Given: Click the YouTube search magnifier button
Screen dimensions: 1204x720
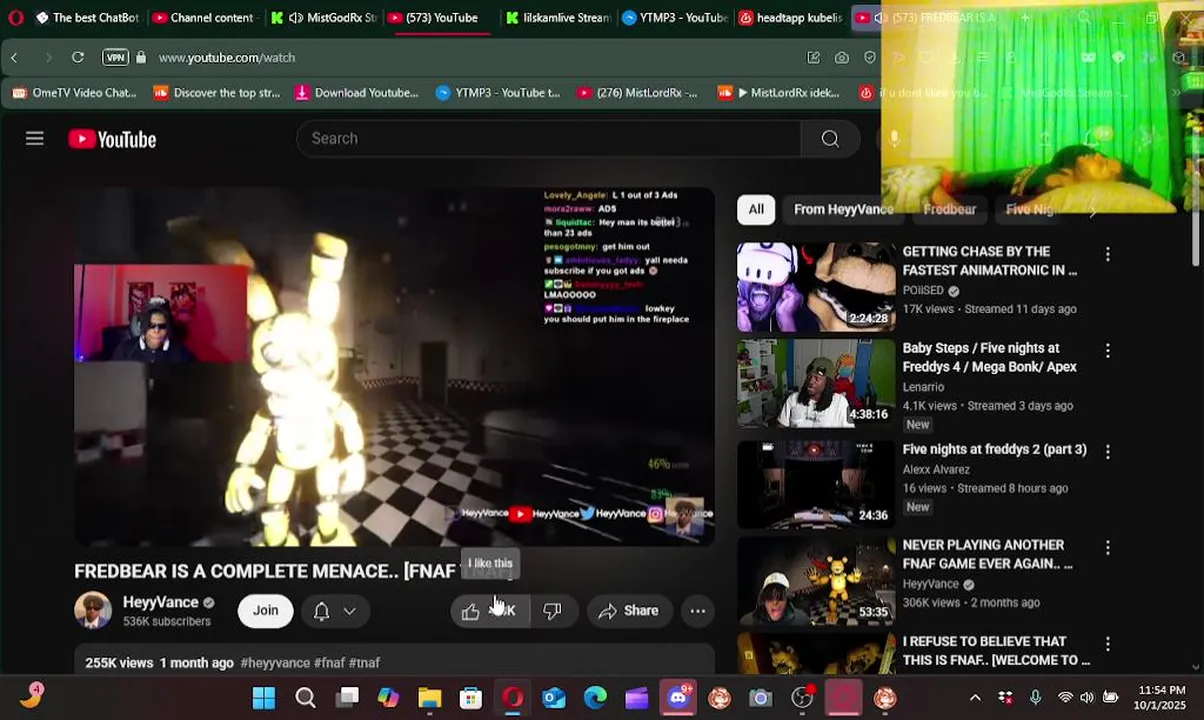Looking at the screenshot, I should point(830,139).
